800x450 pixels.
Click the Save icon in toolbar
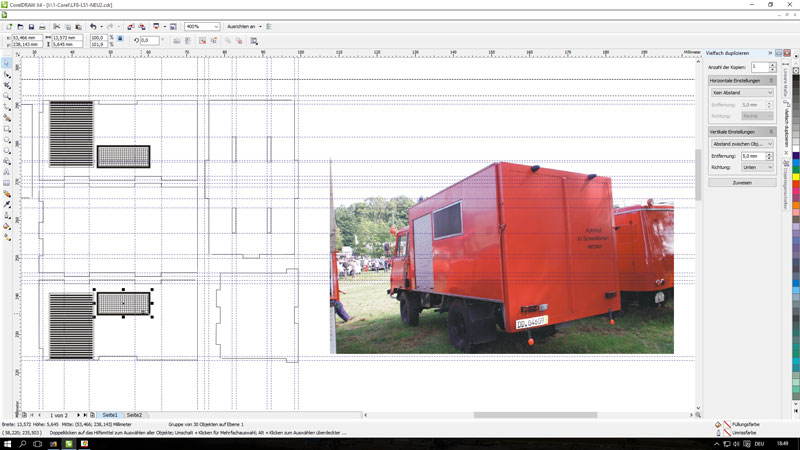pos(31,27)
